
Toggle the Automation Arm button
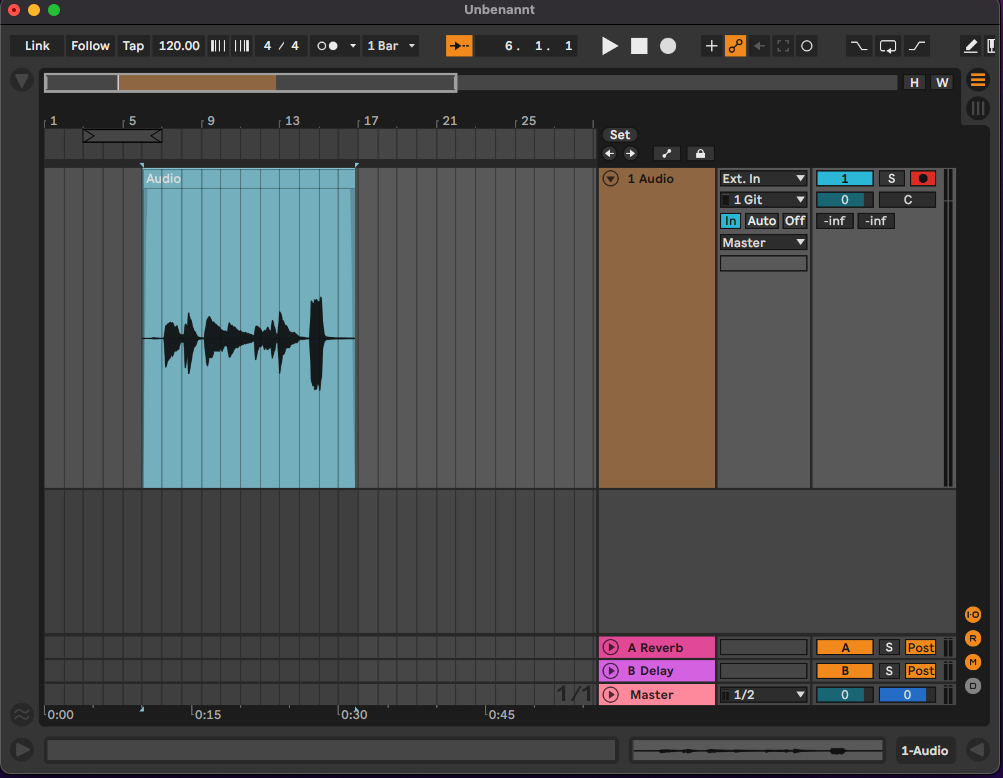(736, 46)
